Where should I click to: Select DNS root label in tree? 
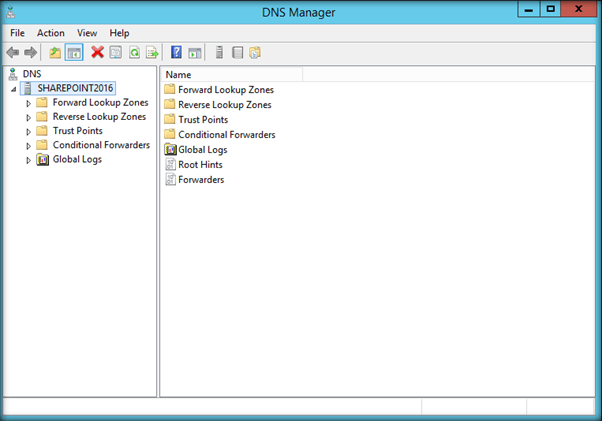coord(32,74)
